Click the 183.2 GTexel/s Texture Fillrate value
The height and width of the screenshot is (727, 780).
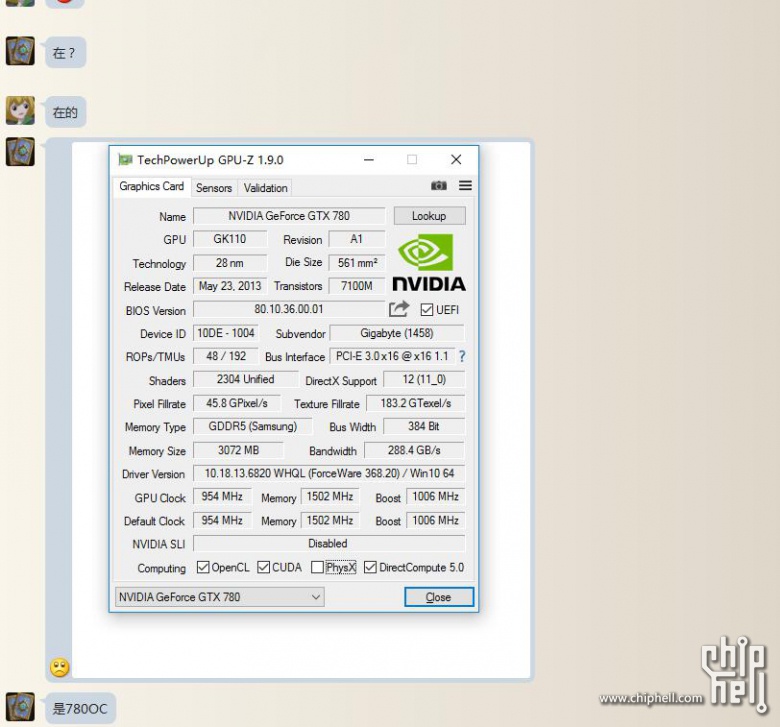coord(415,403)
